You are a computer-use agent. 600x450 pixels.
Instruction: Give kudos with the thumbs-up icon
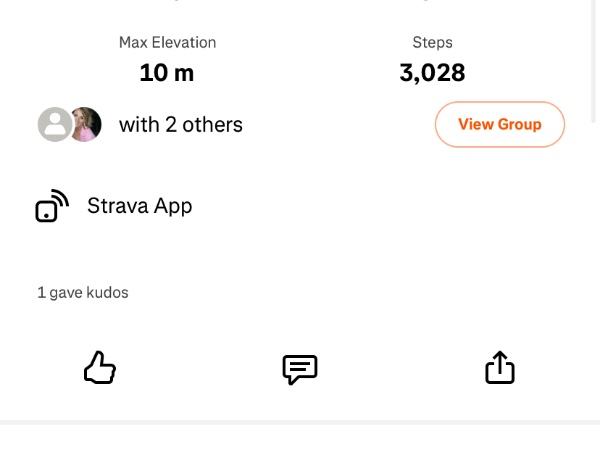[x=100, y=368]
